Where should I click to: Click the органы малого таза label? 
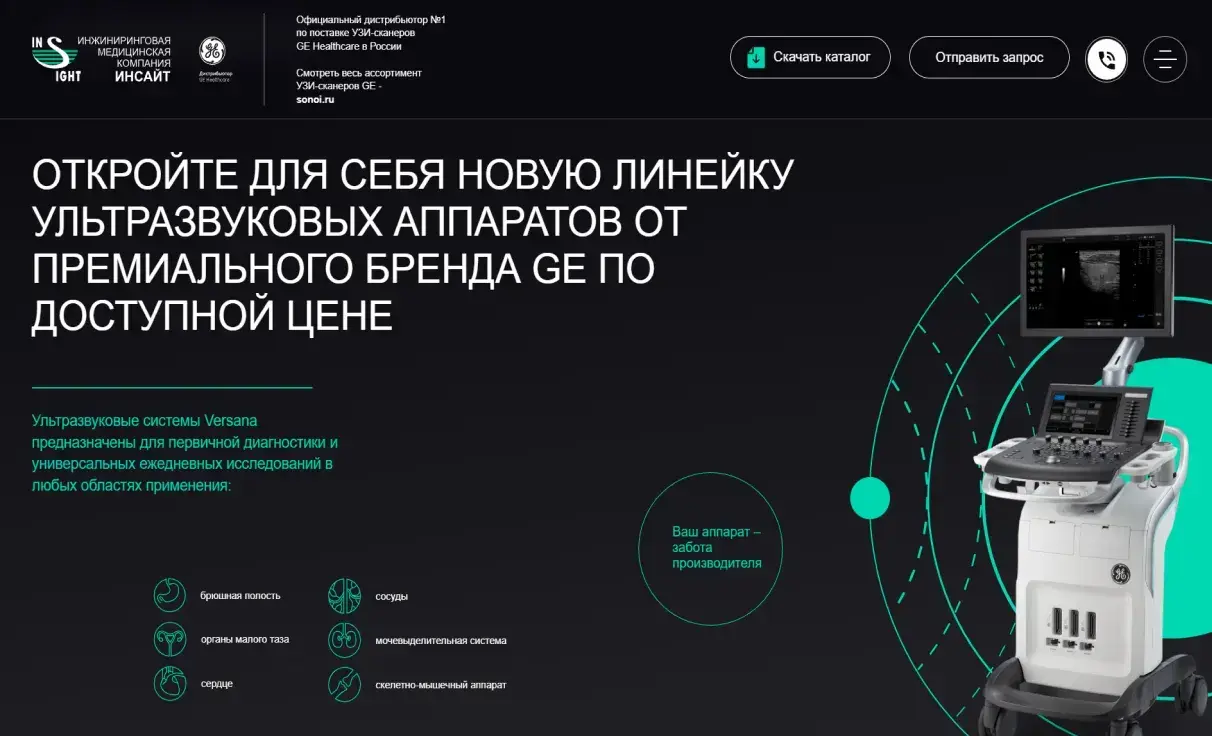point(245,639)
